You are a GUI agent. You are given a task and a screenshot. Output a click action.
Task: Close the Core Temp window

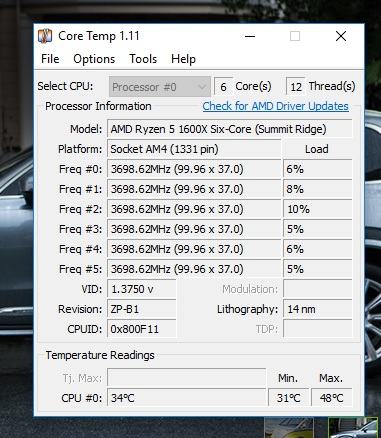[341, 36]
